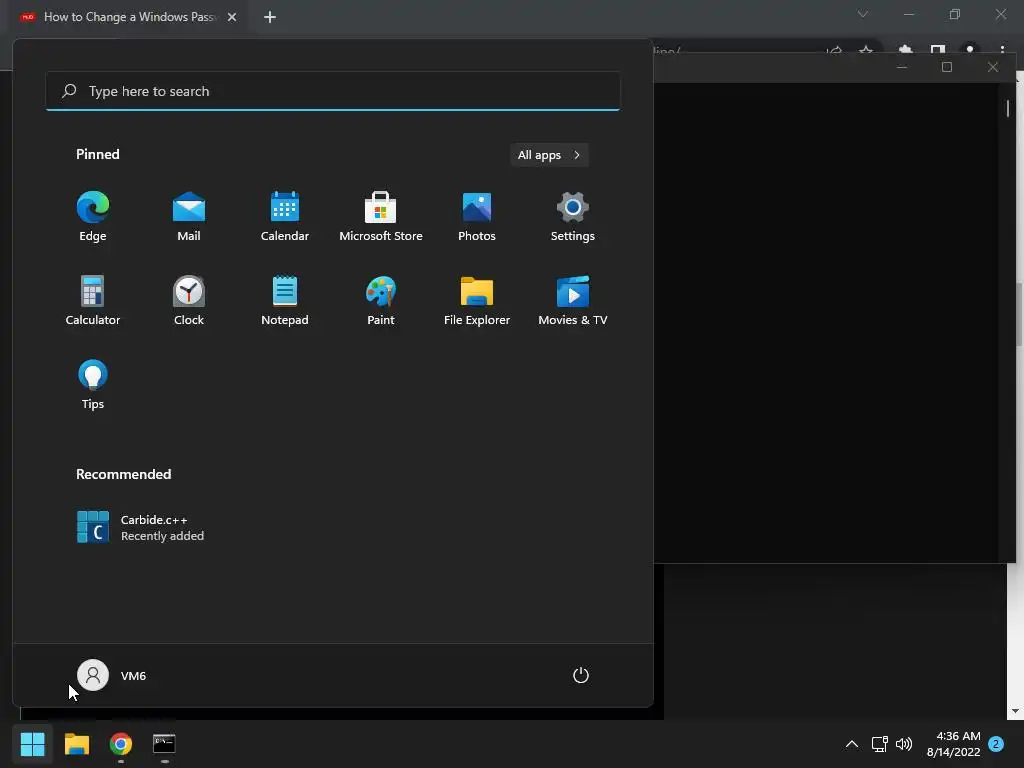The image size is (1024, 768).
Task: Show All apps list
Action: pos(549,155)
